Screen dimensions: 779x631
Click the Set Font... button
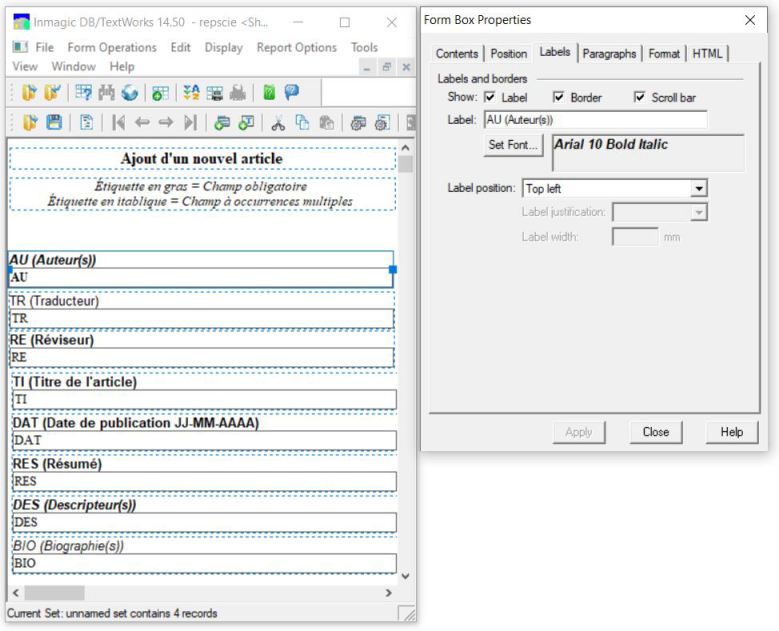[x=513, y=145]
